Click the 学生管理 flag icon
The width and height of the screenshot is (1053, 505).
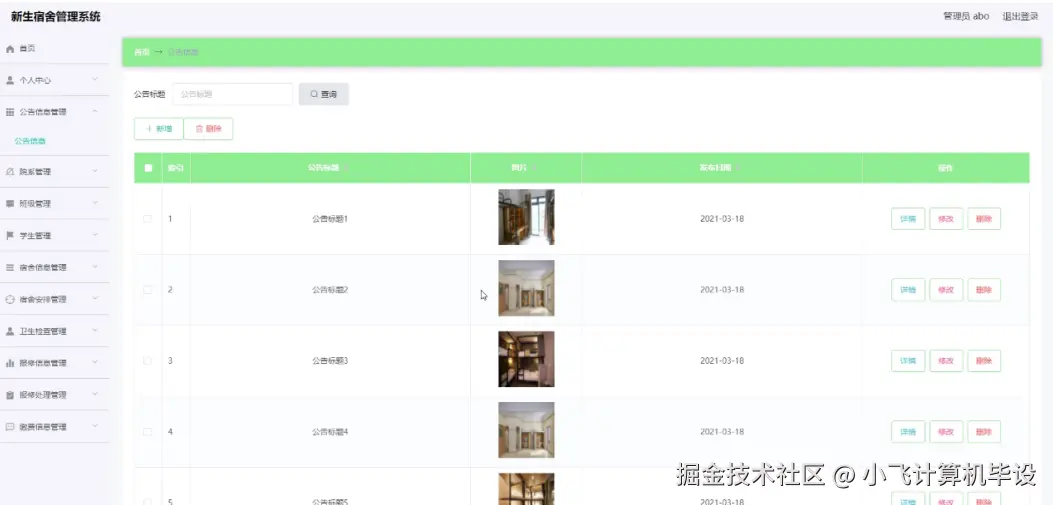pos(10,236)
